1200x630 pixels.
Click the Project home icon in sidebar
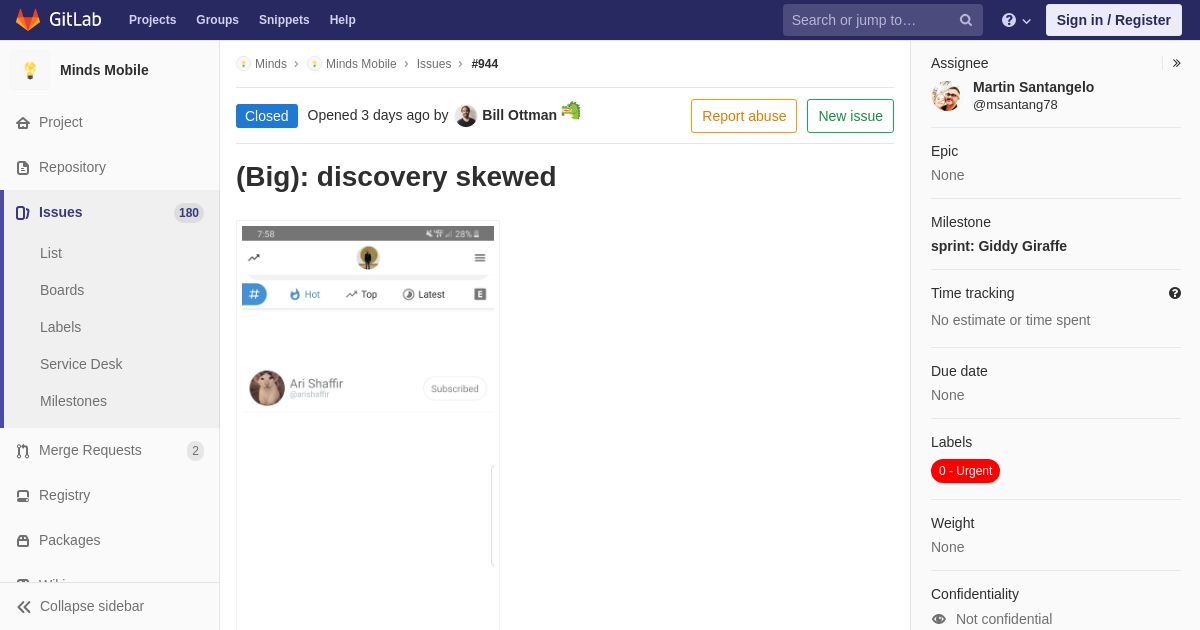[x=23, y=123]
